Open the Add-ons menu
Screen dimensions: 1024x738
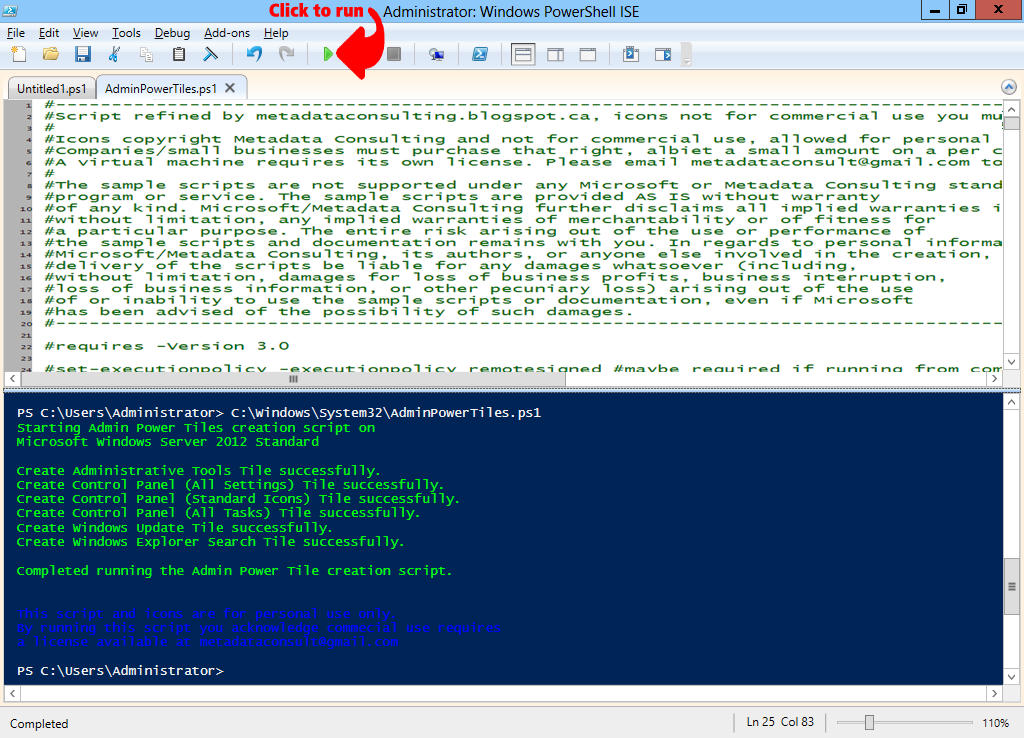pos(227,33)
